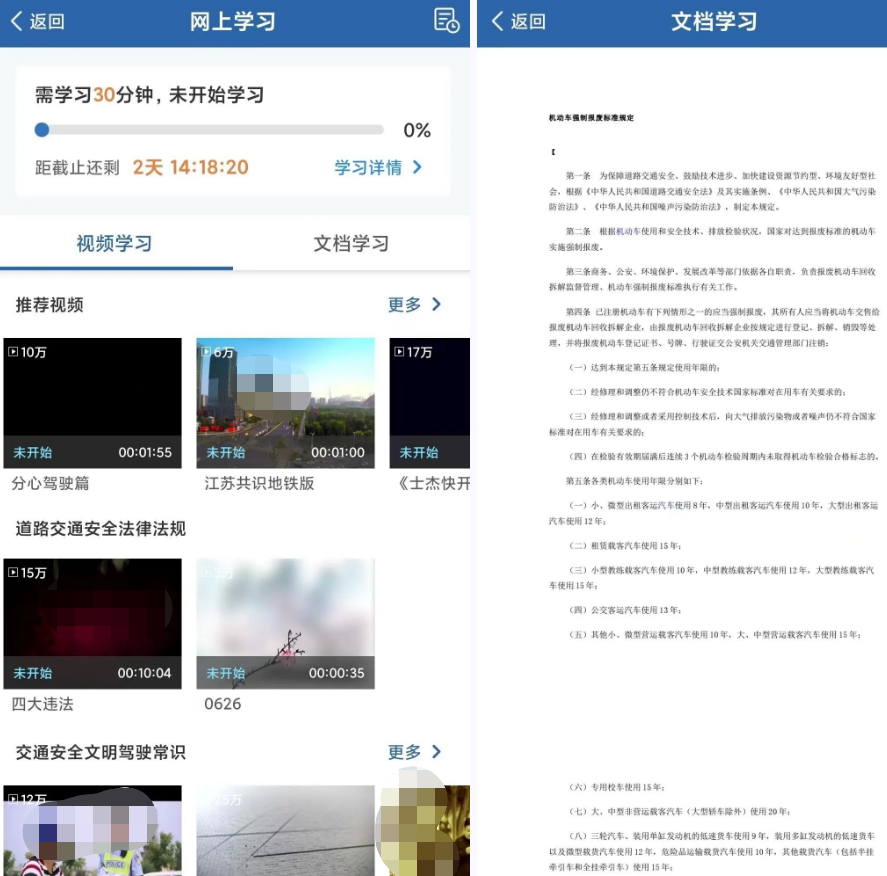The width and height of the screenshot is (887, 876).
Task: Open the 0626 video thumbnail
Action: point(285,623)
